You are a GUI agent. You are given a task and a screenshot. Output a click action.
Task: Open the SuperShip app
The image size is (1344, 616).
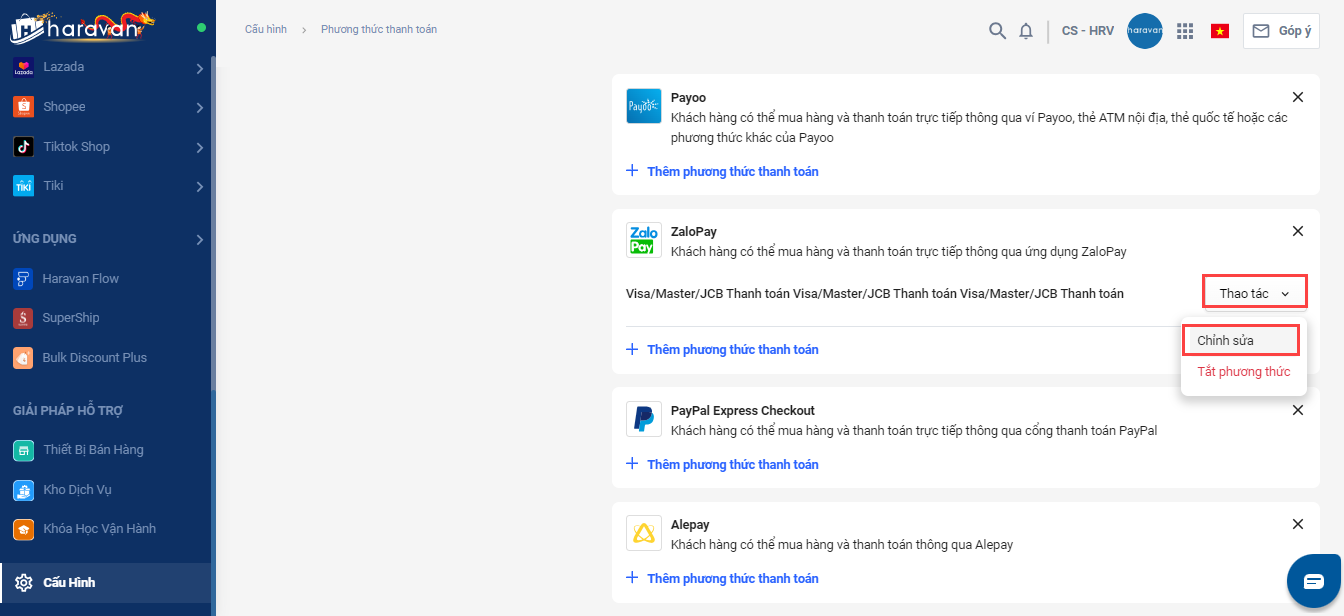[70, 318]
